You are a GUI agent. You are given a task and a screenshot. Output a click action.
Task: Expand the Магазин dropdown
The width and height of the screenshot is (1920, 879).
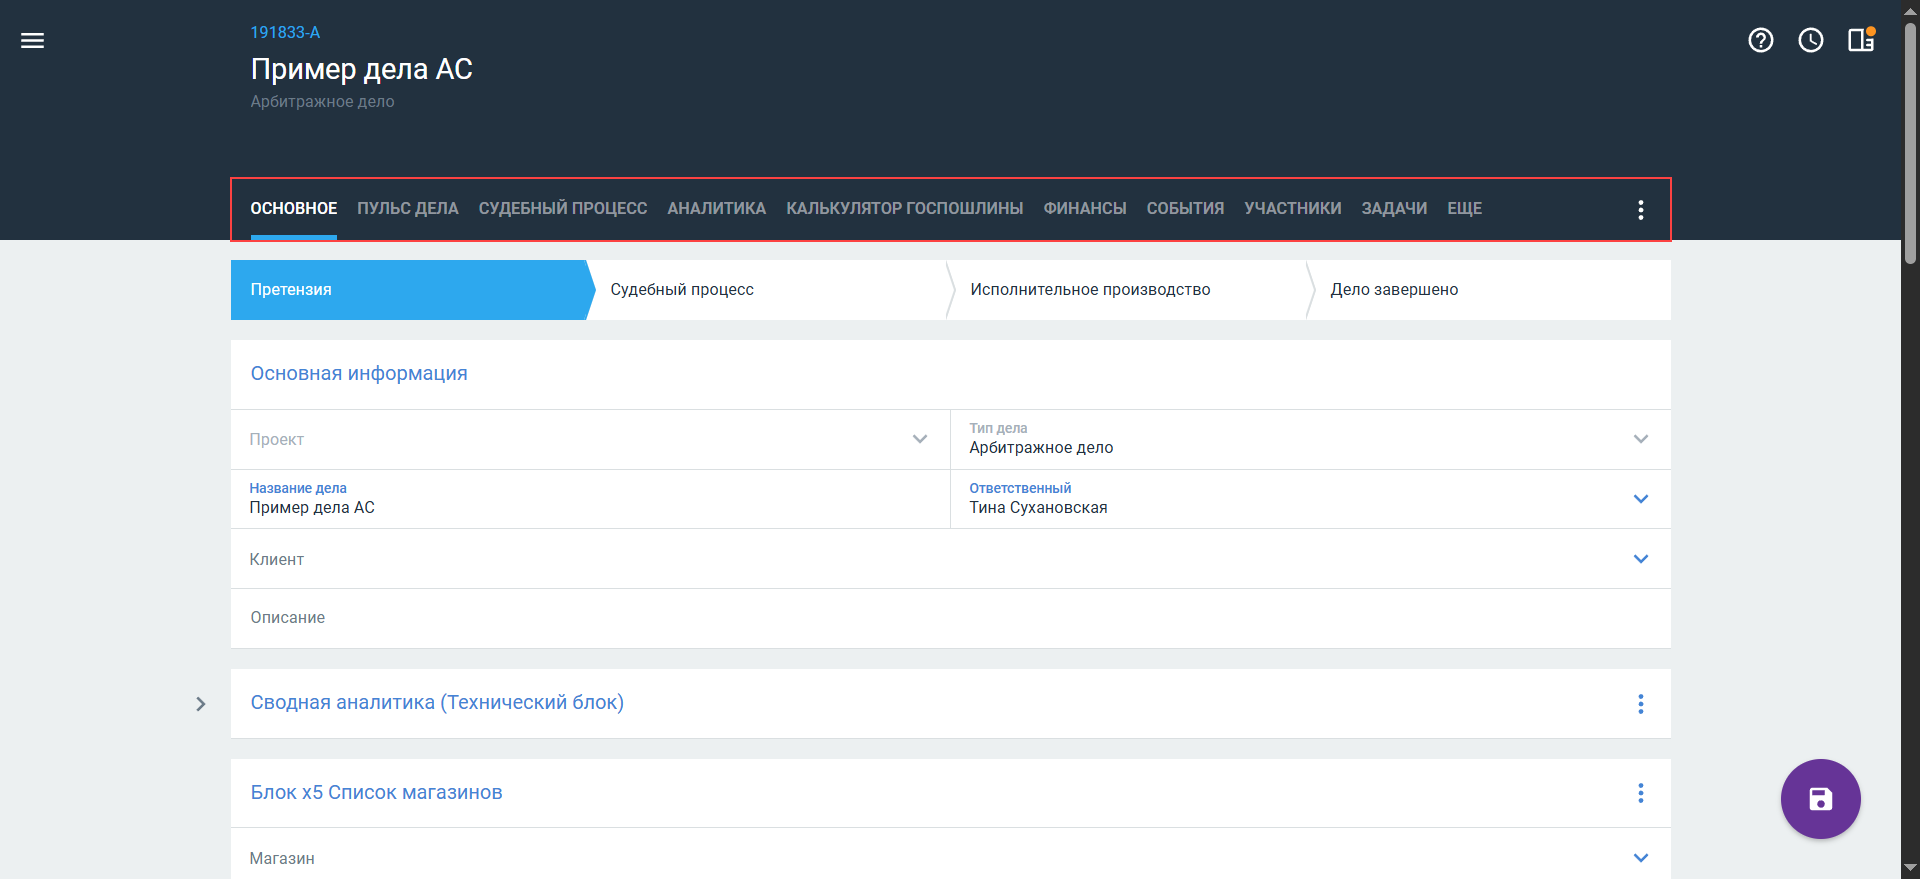[x=1640, y=858]
